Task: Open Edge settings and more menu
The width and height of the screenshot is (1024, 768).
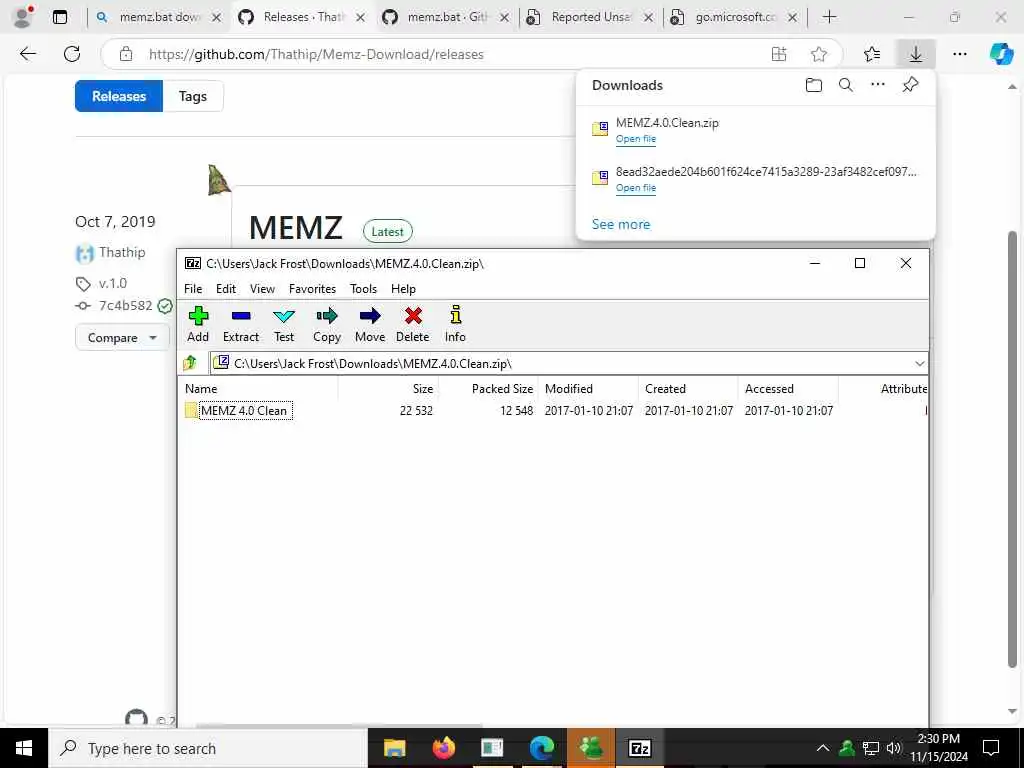Action: tap(959, 54)
